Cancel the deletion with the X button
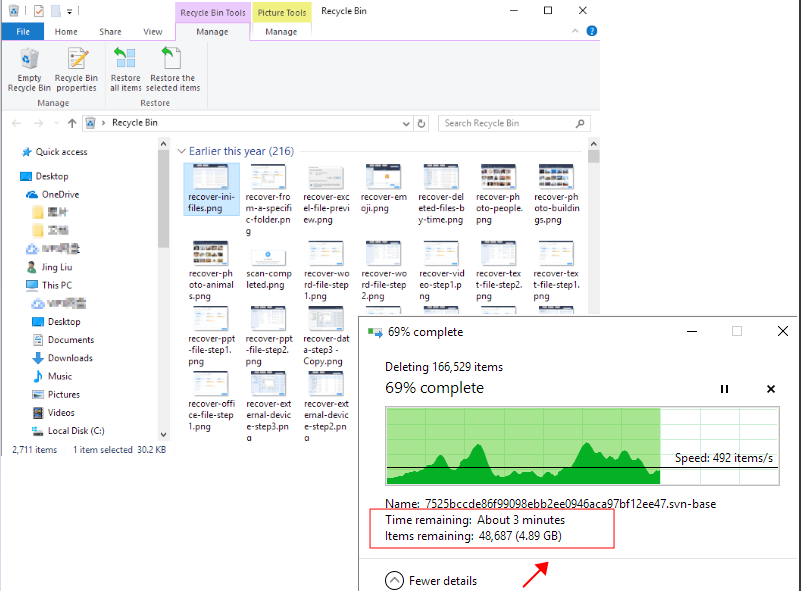The height and width of the screenshot is (591, 801). tap(770, 389)
